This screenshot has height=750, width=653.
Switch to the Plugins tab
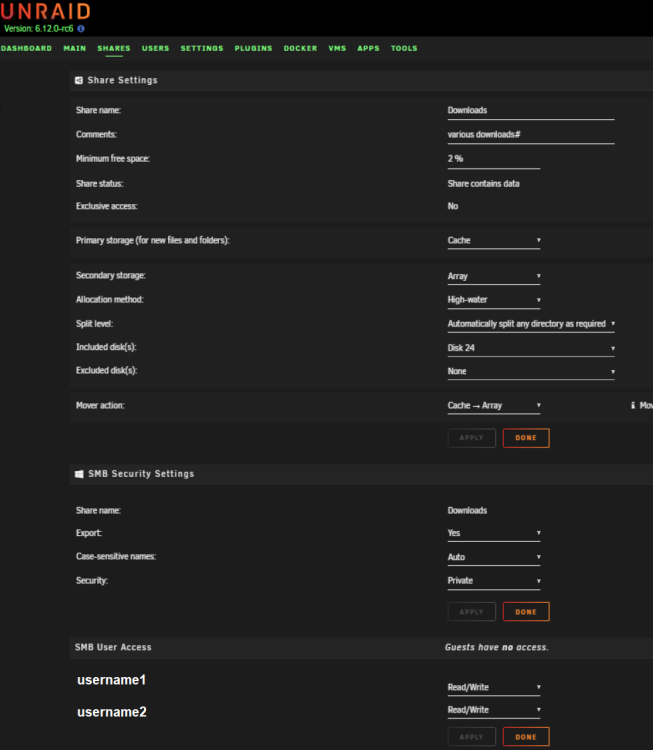tap(253, 48)
